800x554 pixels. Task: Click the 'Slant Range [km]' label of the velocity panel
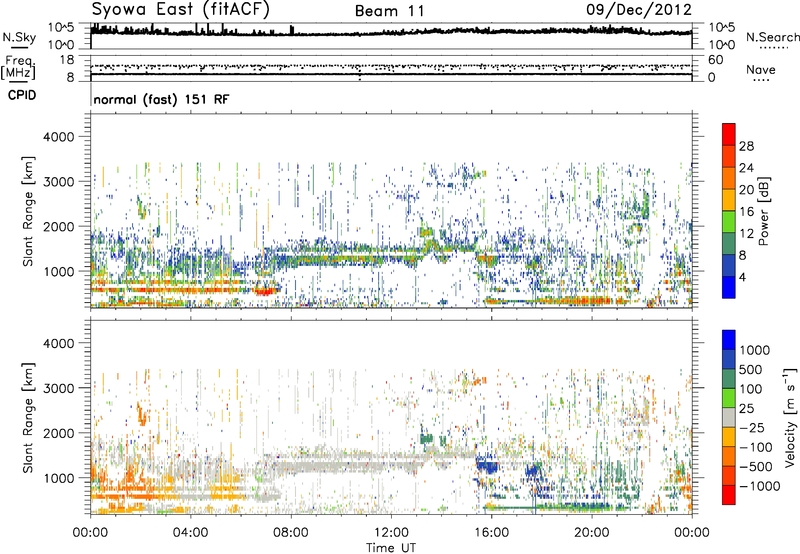pyautogui.click(x=28, y=418)
